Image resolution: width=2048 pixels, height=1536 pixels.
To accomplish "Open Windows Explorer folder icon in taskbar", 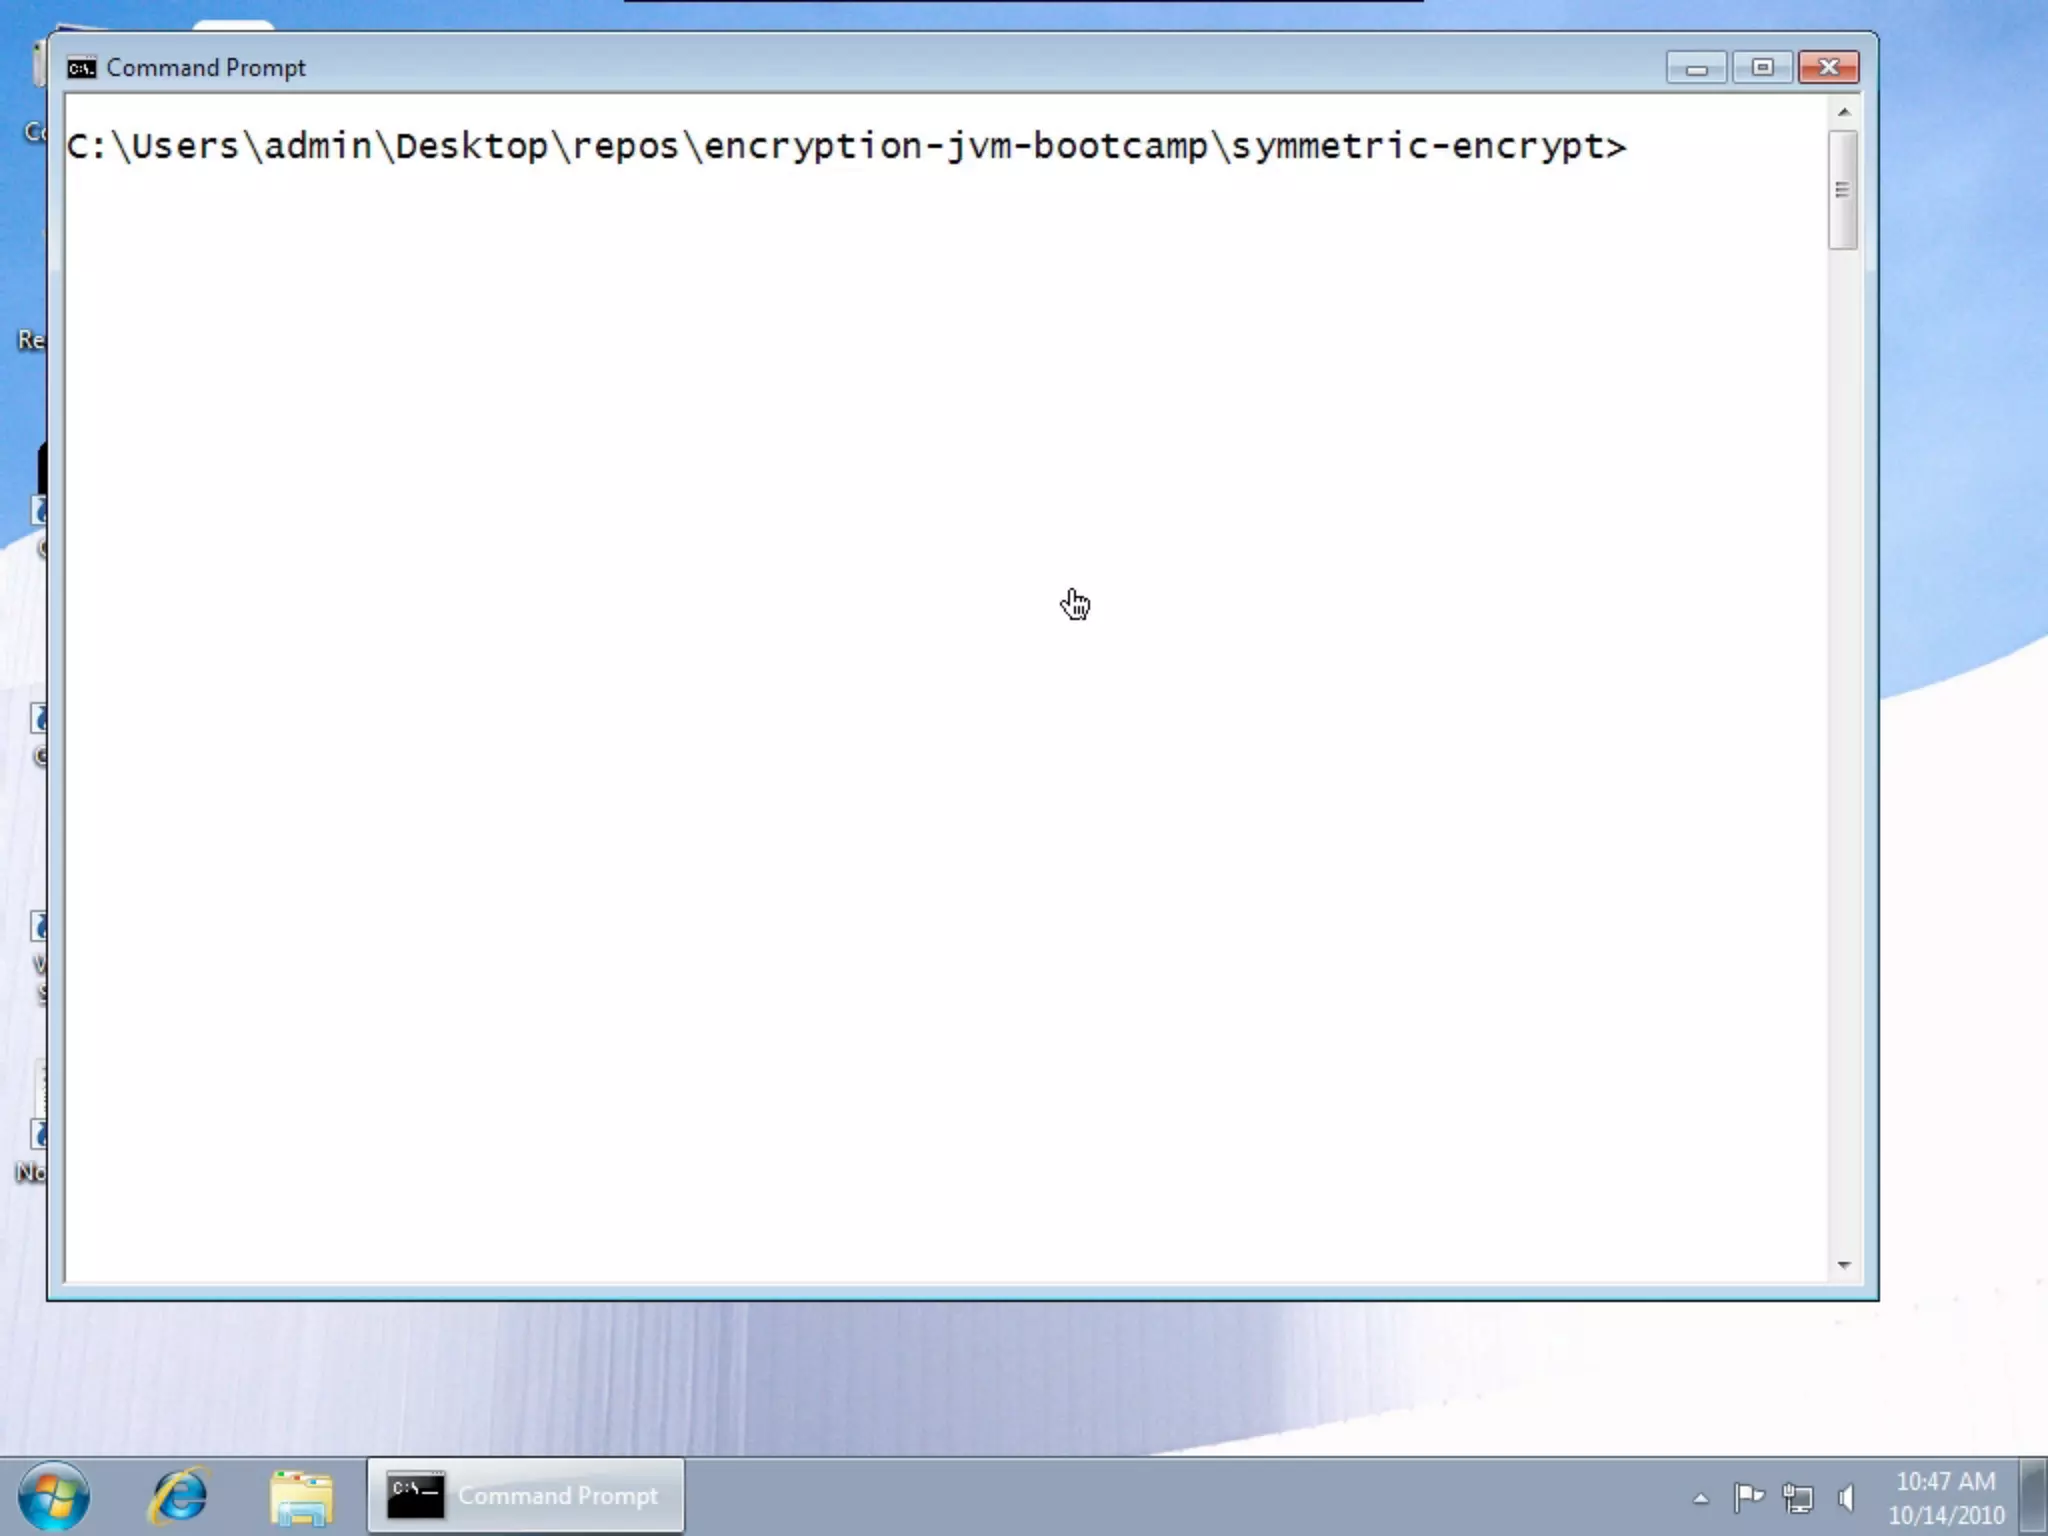I will pos(301,1497).
